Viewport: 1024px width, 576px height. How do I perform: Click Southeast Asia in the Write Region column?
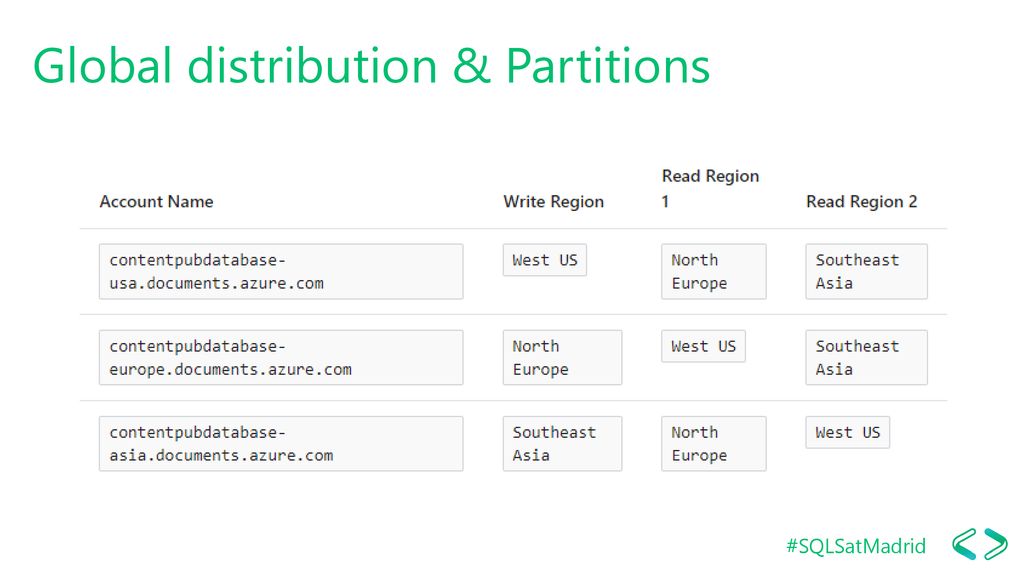(x=562, y=443)
